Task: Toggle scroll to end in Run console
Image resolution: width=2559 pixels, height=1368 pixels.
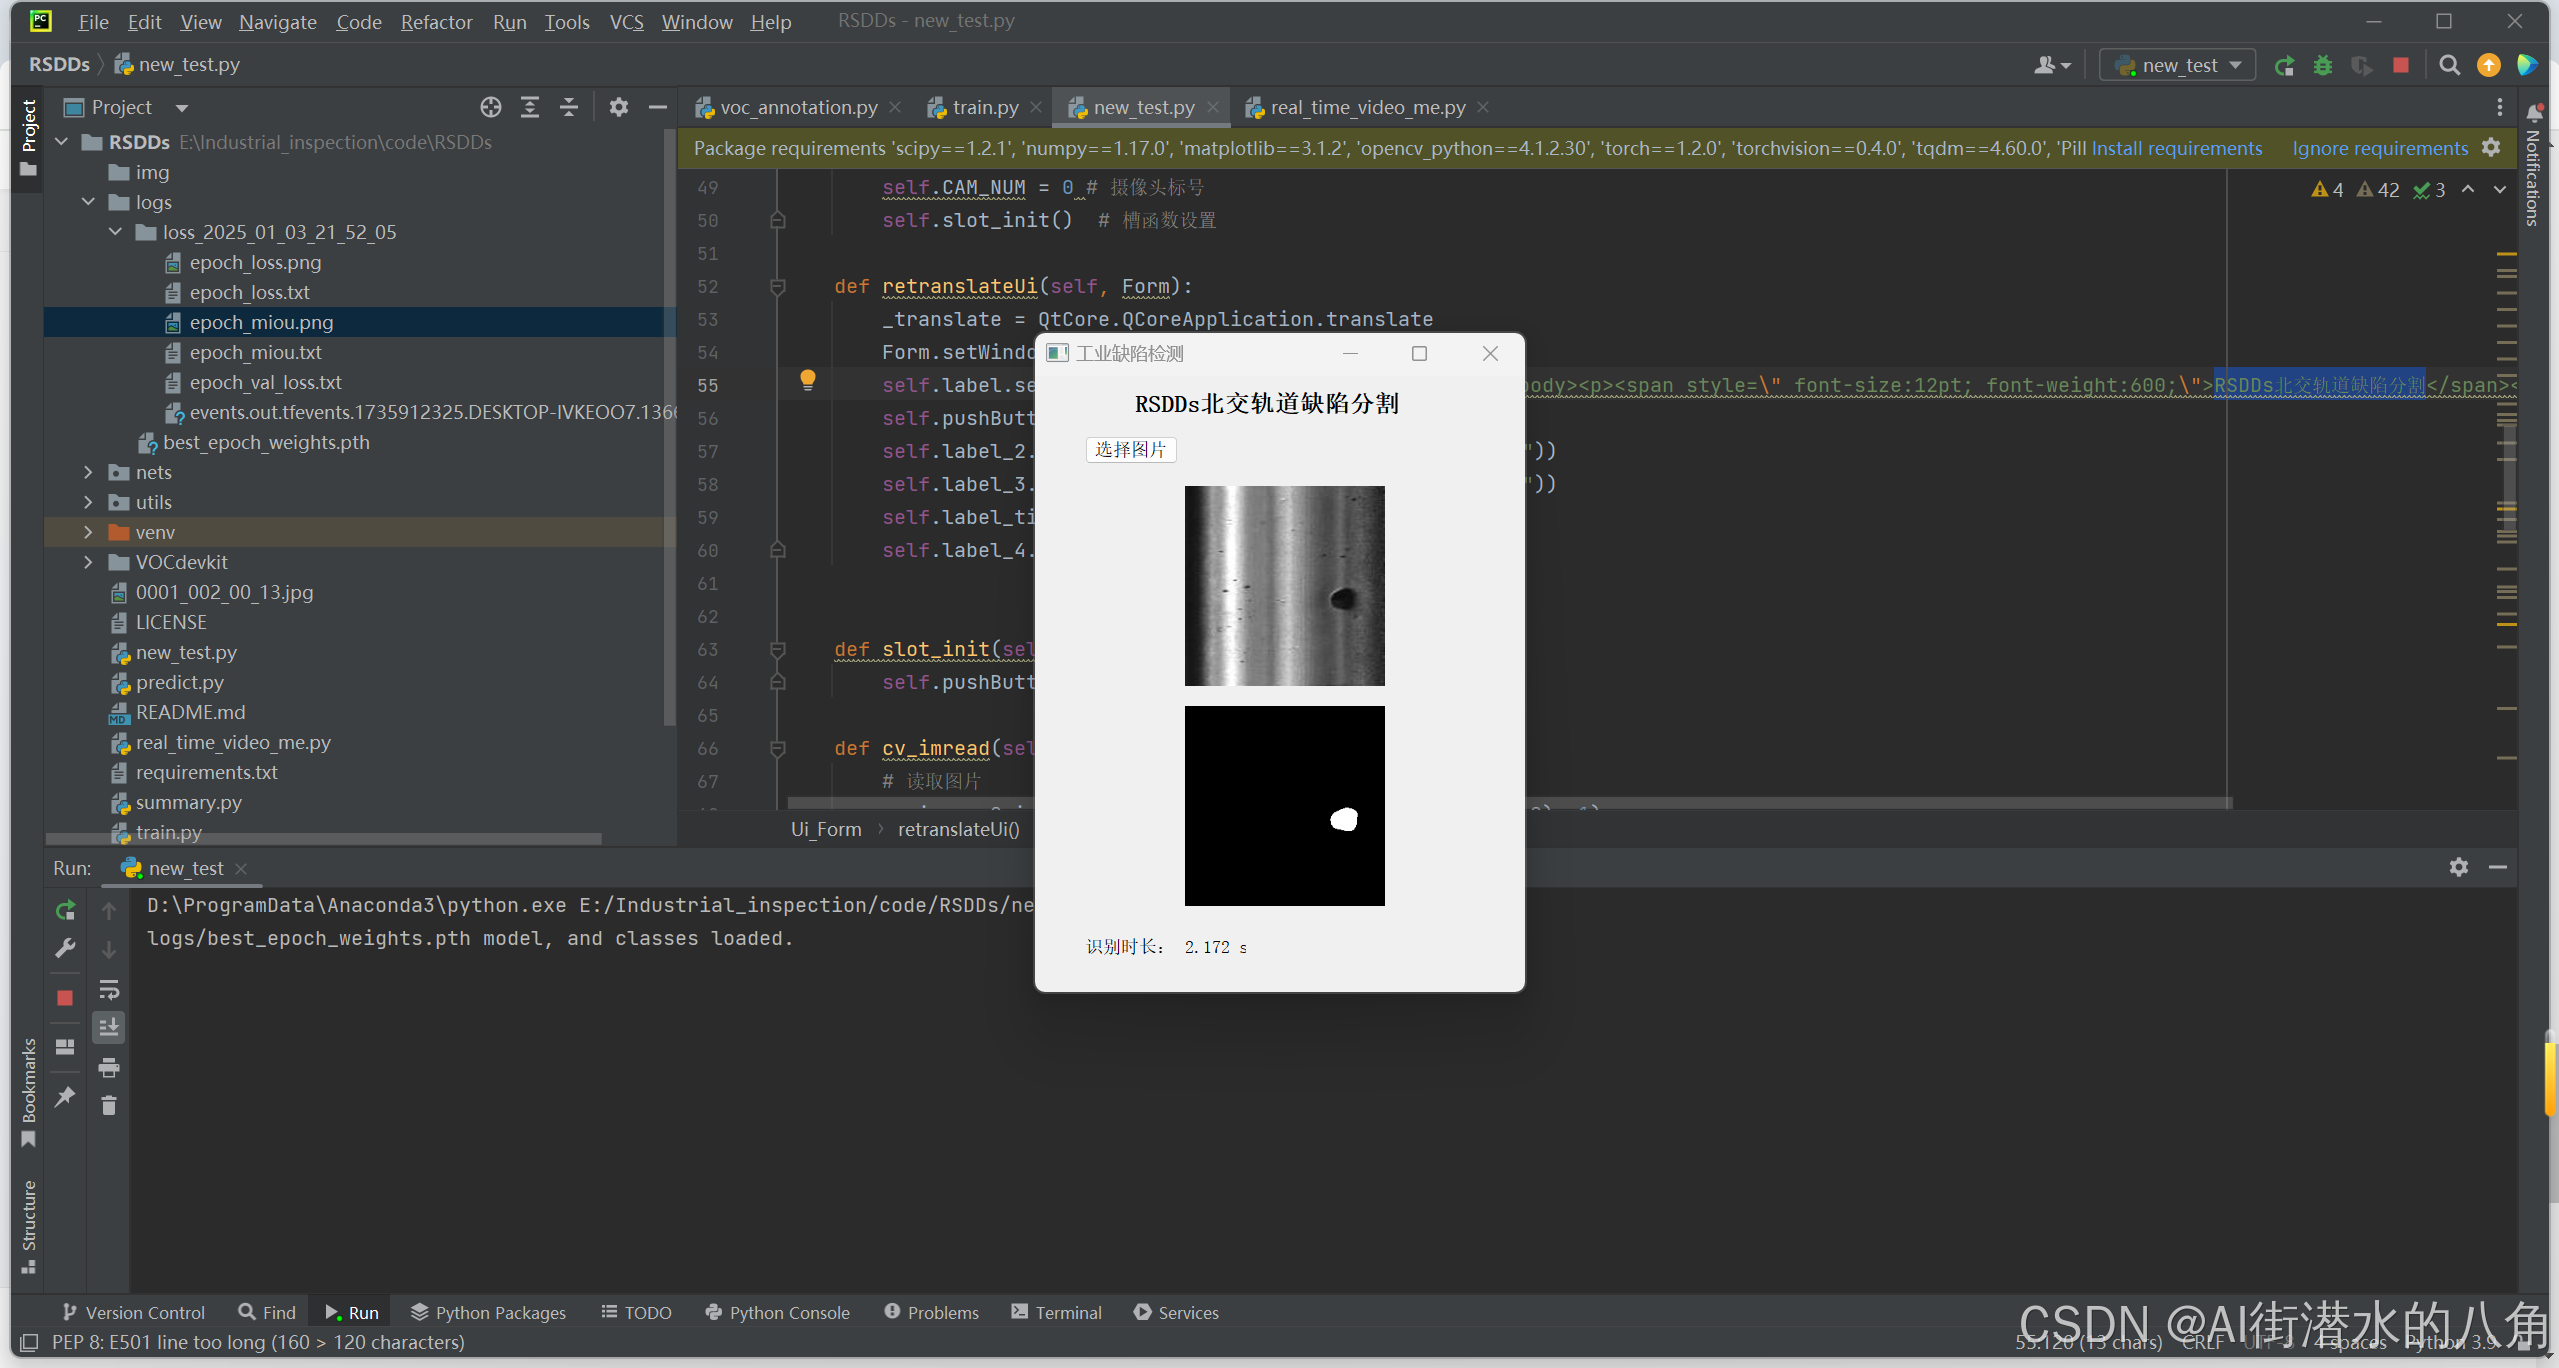Action: (109, 1027)
